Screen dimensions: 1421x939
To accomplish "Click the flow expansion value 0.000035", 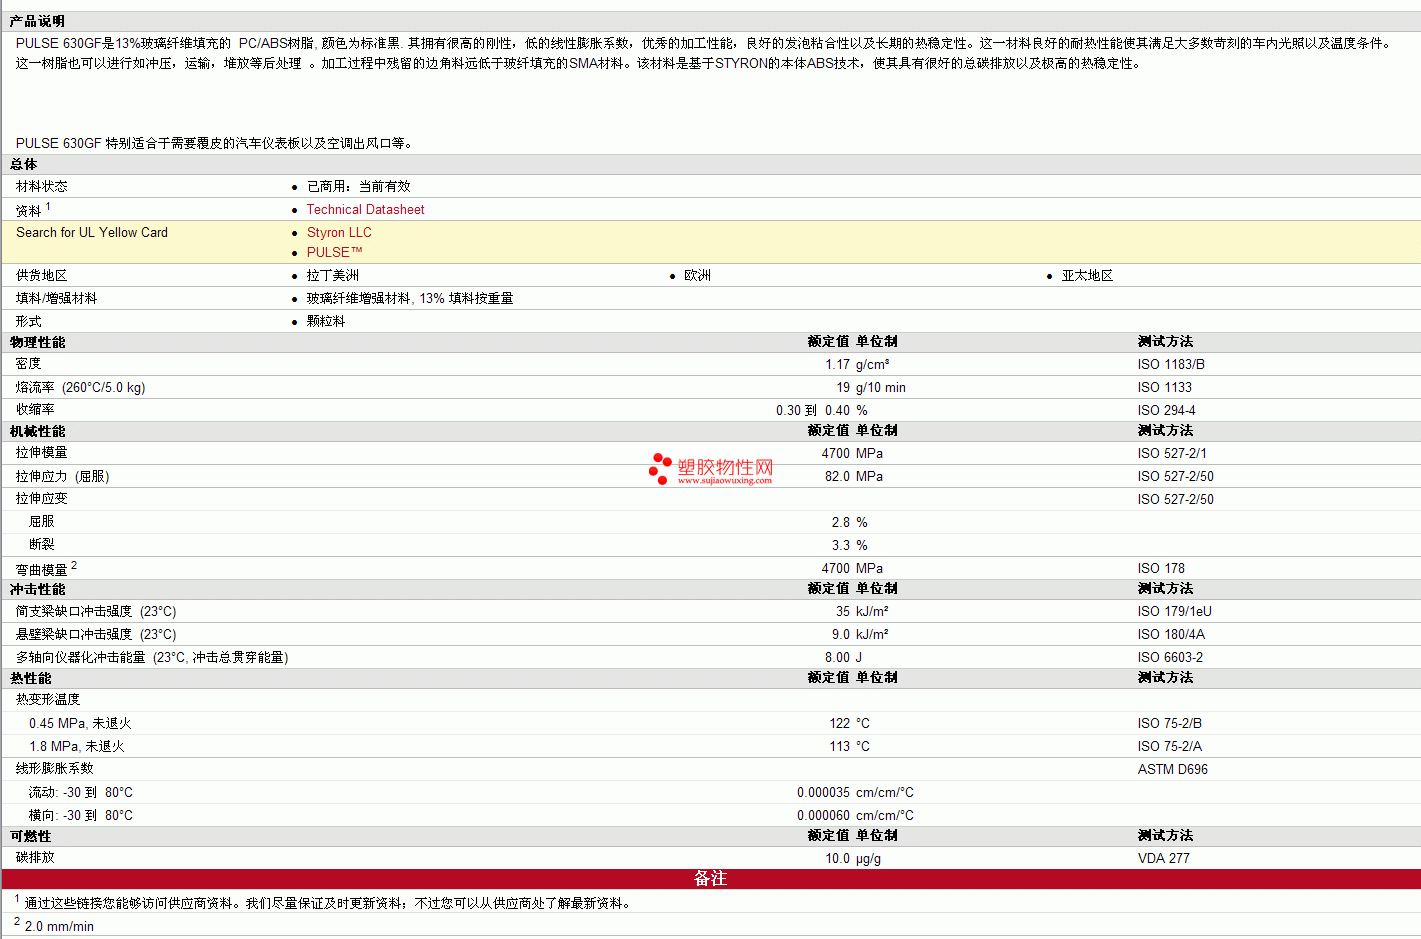I will (823, 793).
